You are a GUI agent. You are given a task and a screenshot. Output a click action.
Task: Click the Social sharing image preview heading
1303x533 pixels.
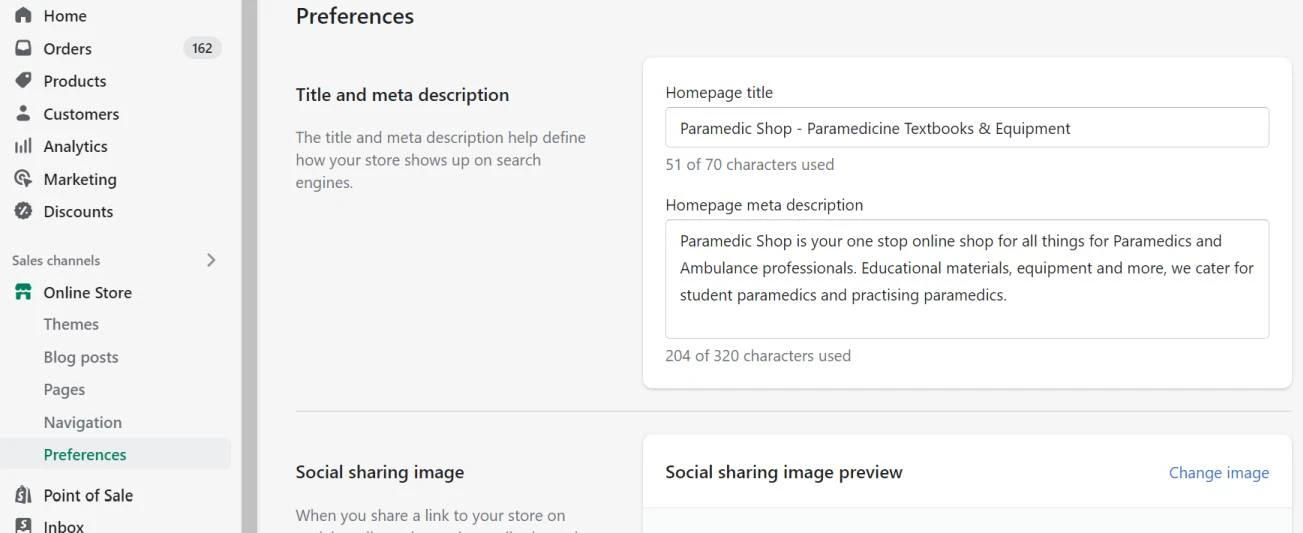(x=784, y=472)
